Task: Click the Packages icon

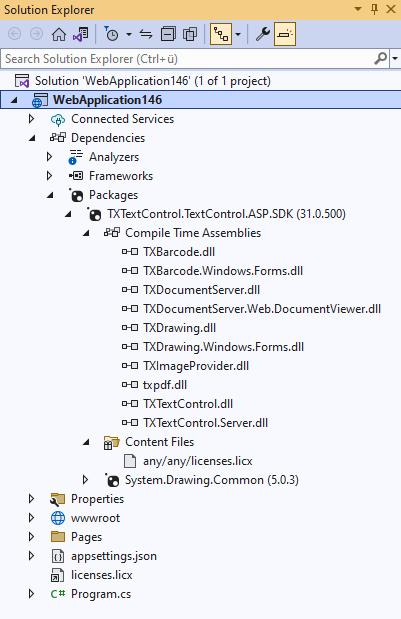Action: coord(77,195)
